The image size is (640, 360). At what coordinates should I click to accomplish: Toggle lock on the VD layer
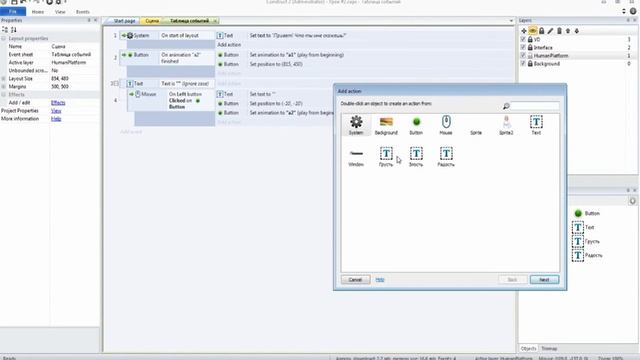click(530, 39)
